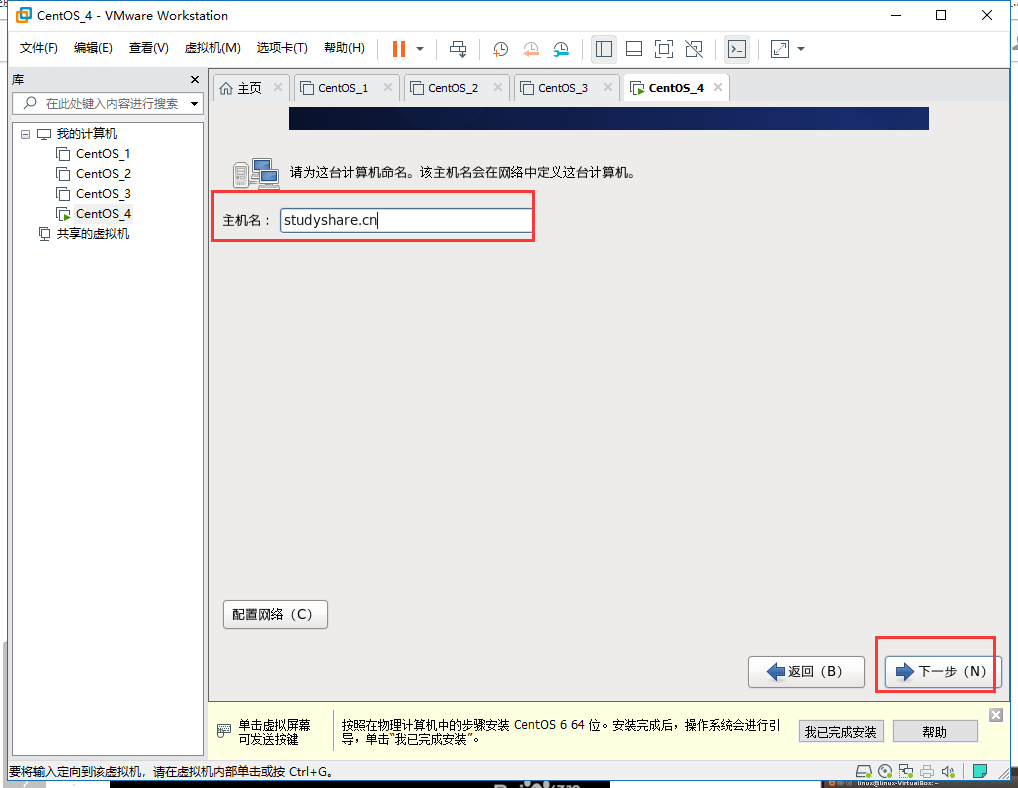1018x788 pixels.
Task: Pause the virtual machine with the pause icon
Action: pos(399,49)
